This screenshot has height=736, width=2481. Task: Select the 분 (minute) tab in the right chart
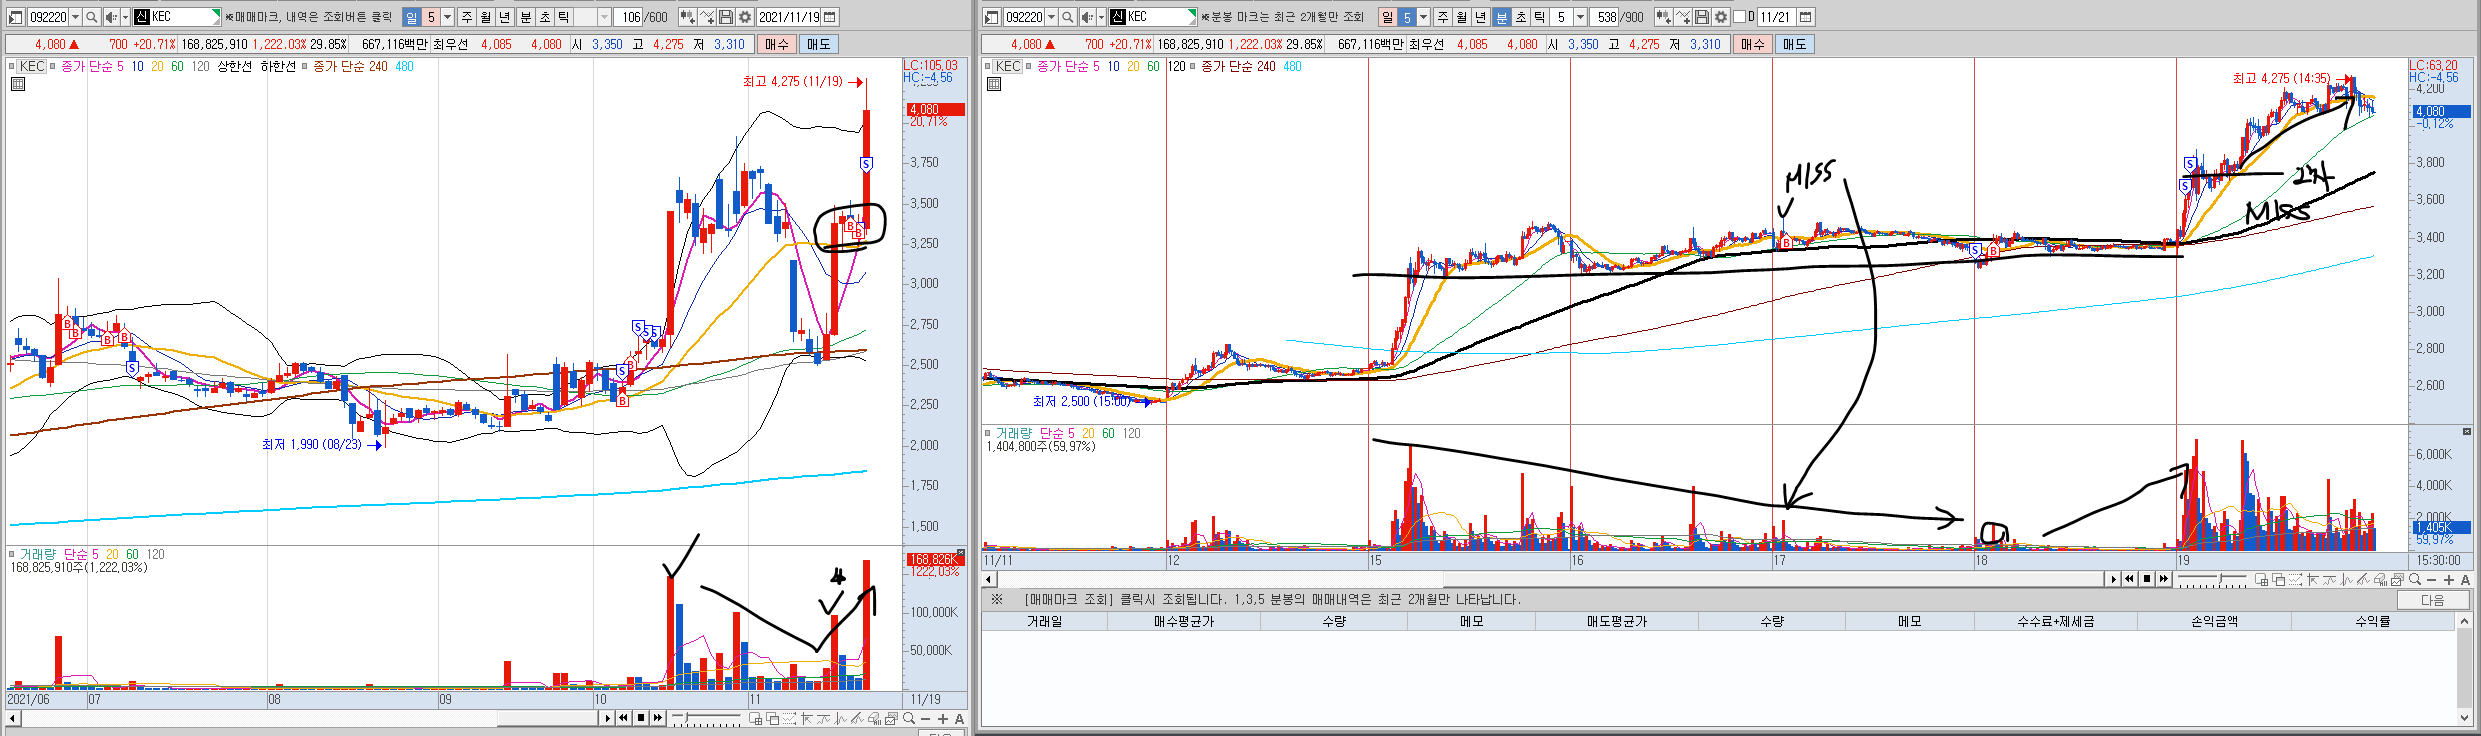1501,17
